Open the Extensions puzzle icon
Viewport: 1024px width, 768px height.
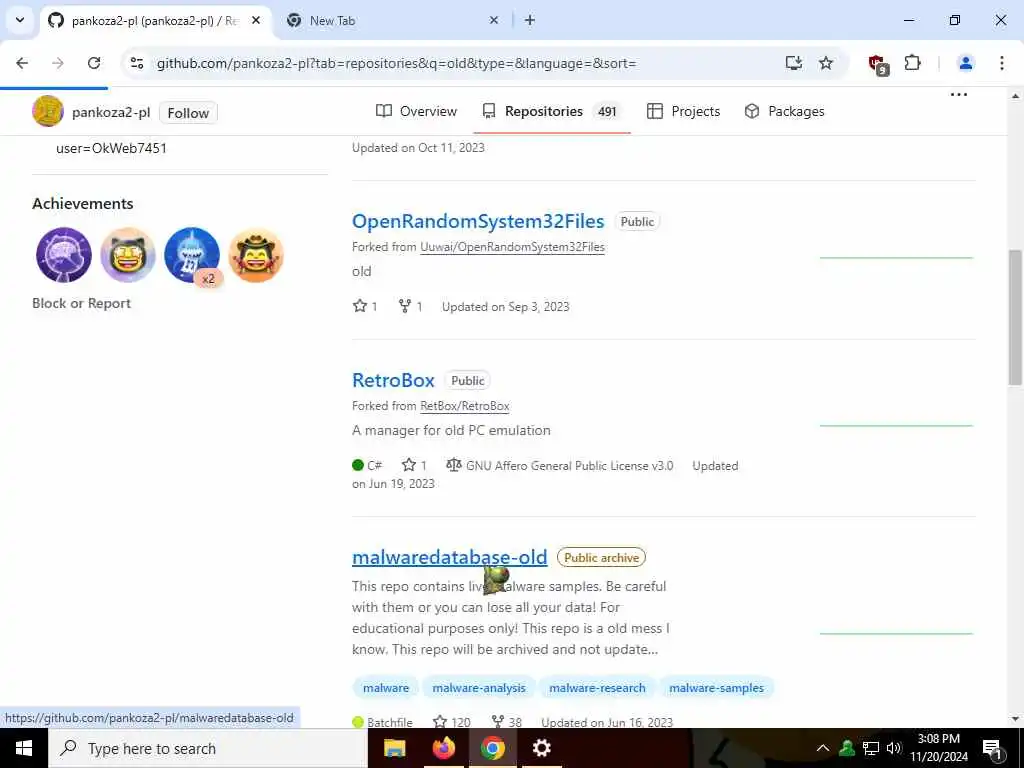tap(912, 63)
